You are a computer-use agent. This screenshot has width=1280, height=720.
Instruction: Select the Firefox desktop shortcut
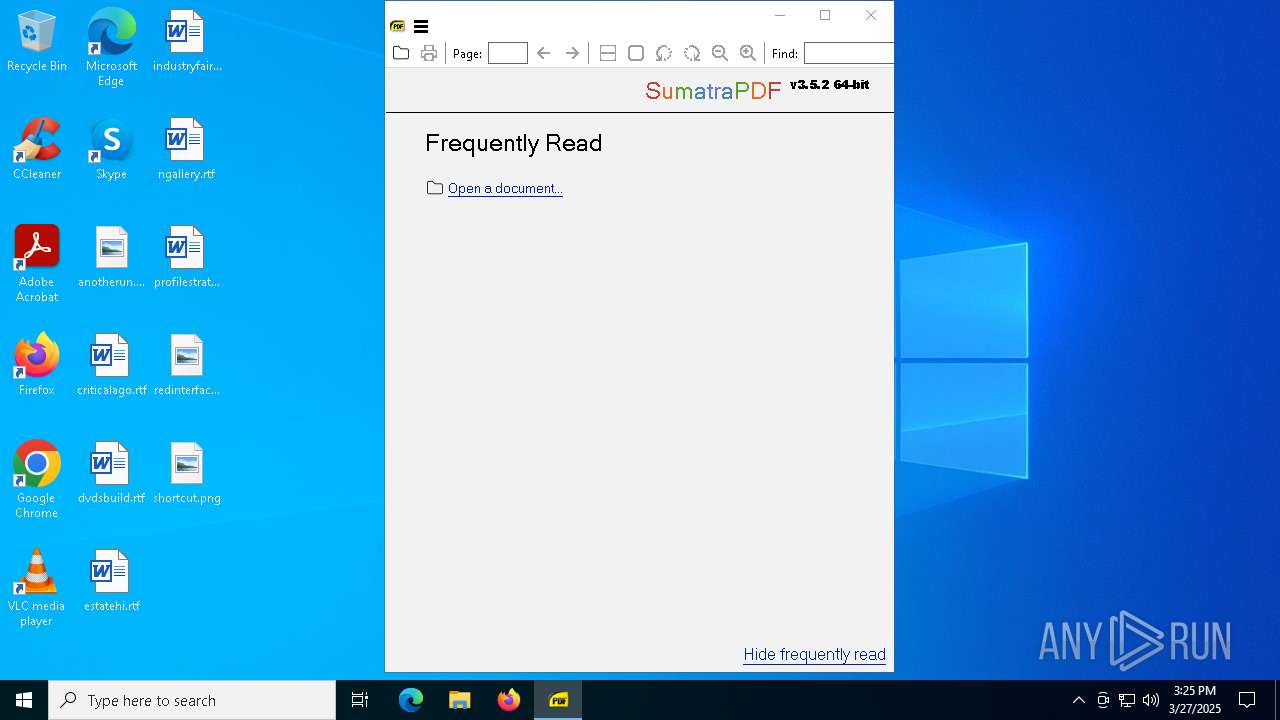coord(37,366)
